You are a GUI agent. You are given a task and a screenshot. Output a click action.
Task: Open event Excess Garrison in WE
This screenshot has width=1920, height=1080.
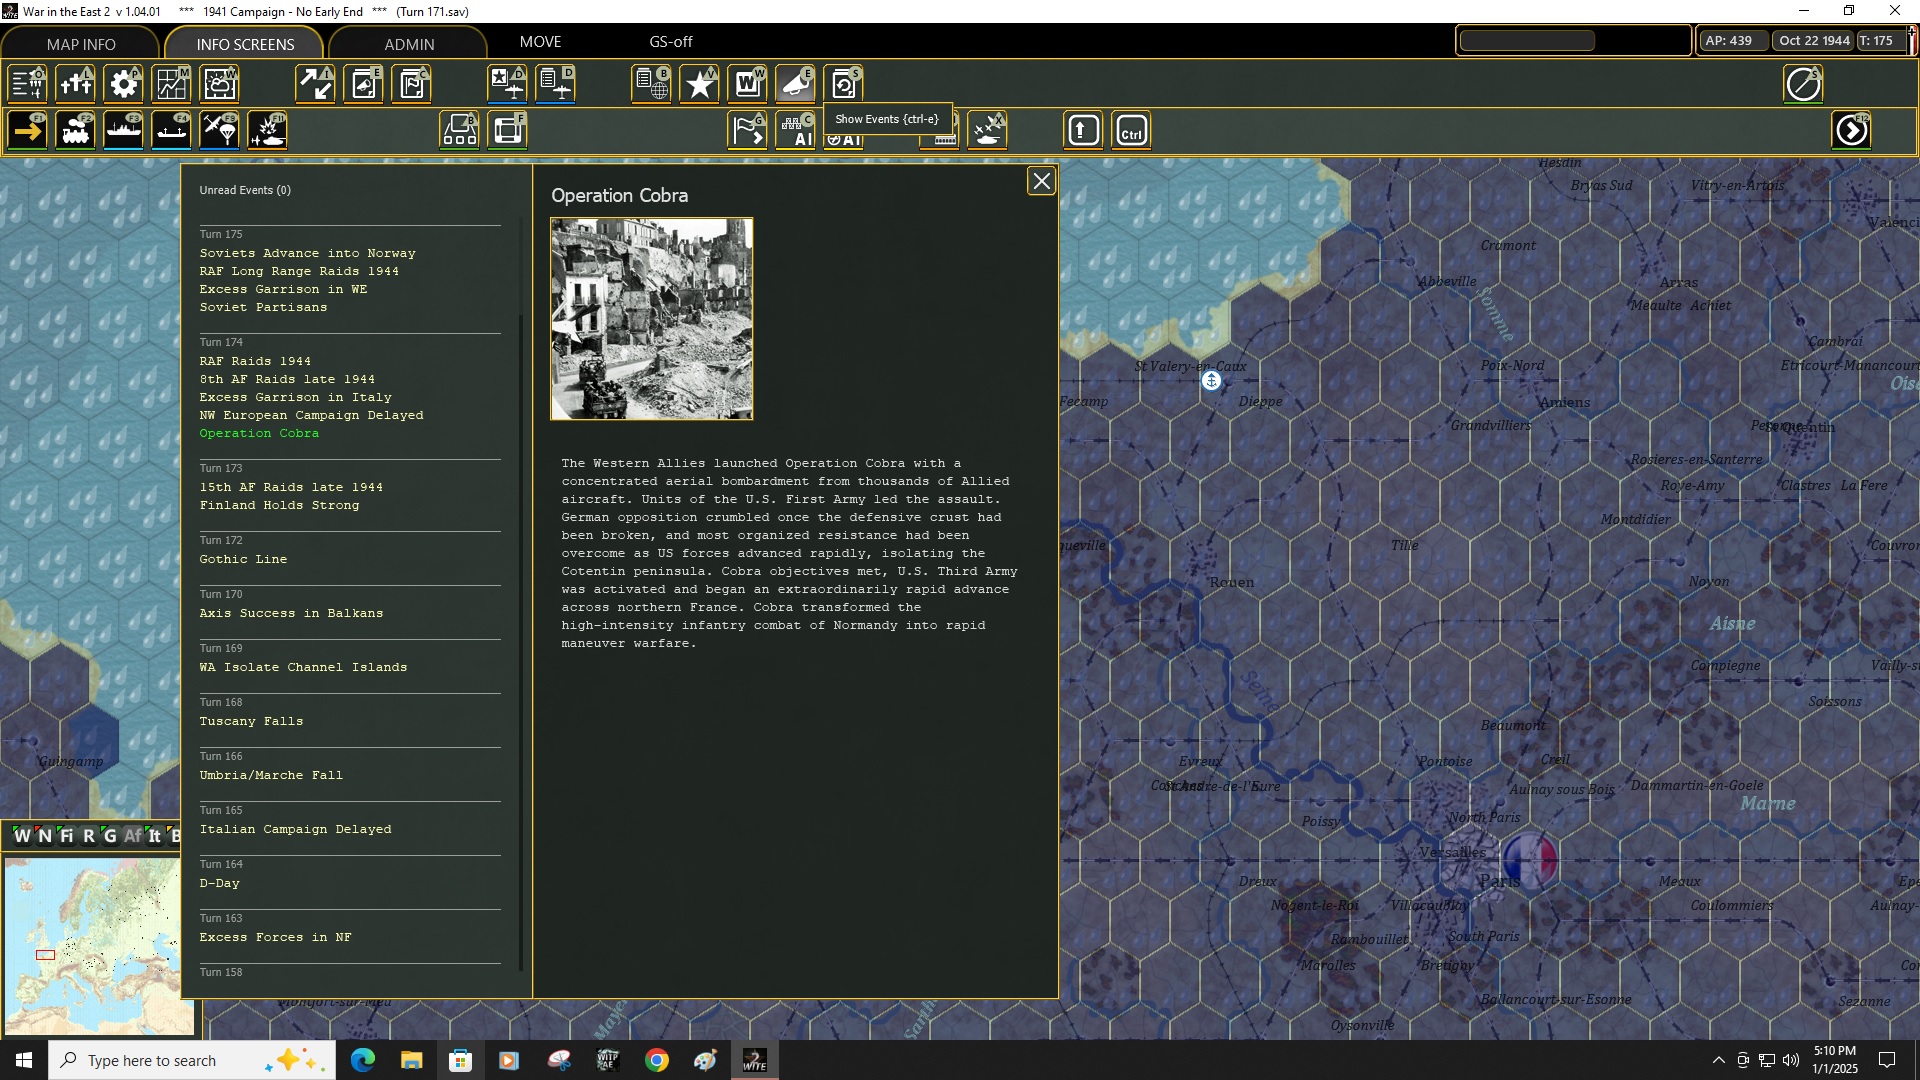pos(283,289)
